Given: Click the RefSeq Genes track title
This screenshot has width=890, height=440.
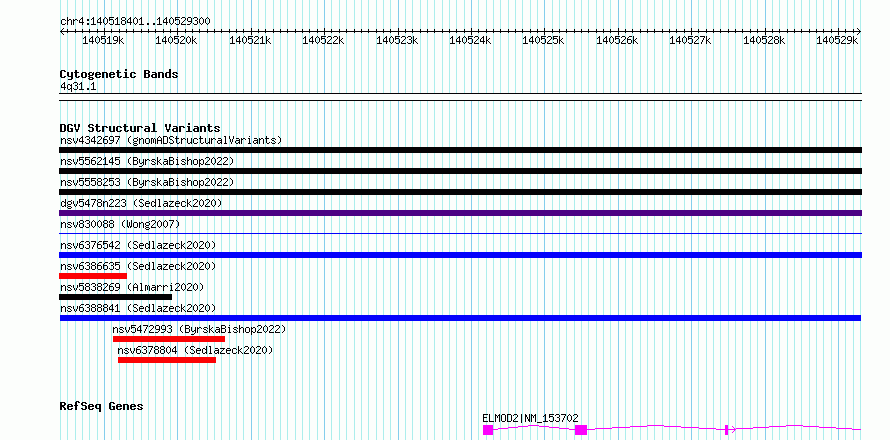Looking at the screenshot, I should [101, 406].
